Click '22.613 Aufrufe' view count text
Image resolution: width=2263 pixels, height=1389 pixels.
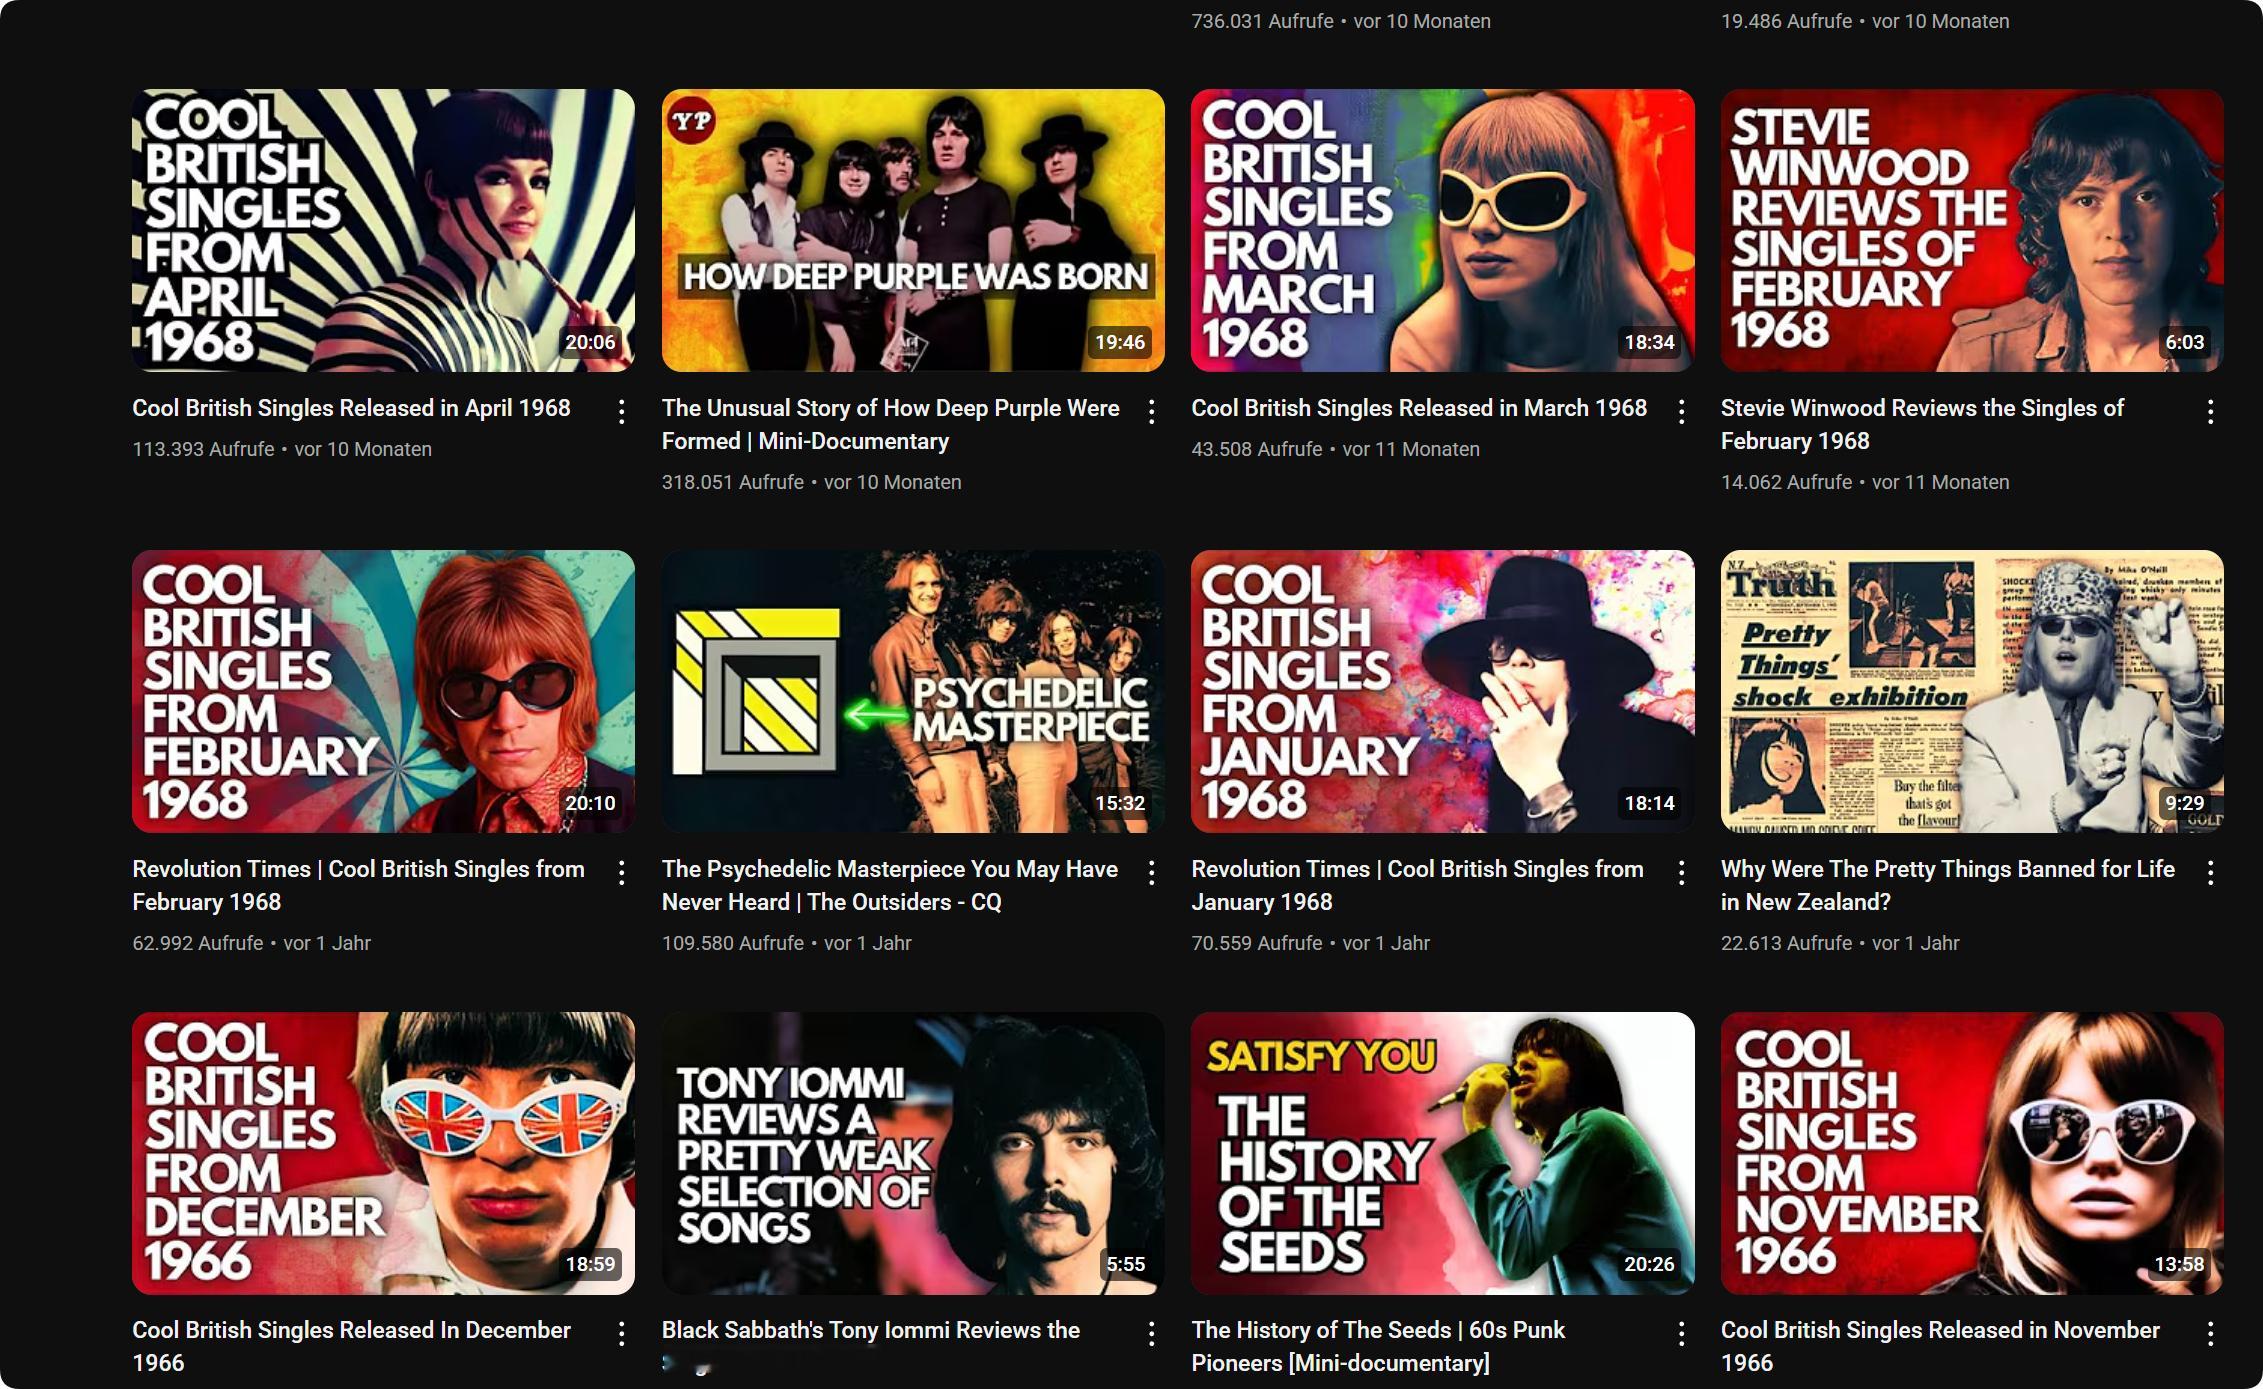1786,943
